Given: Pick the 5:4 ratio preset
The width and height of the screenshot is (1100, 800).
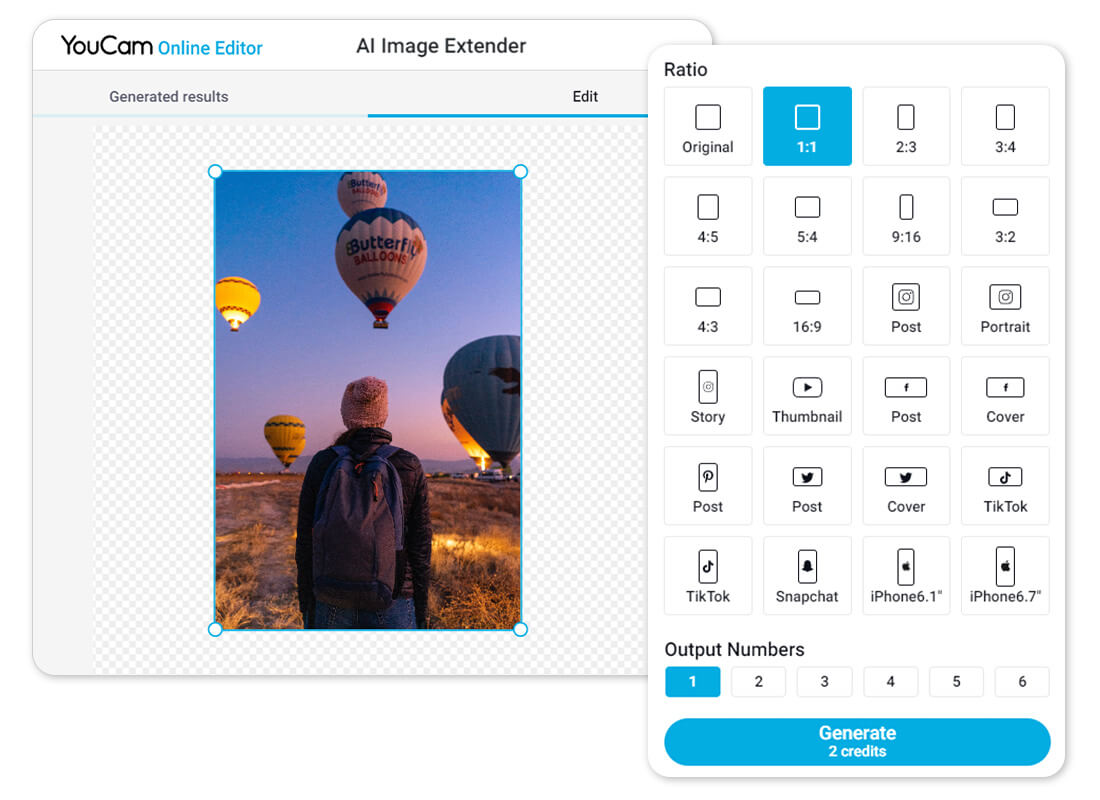Looking at the screenshot, I should click(x=807, y=216).
